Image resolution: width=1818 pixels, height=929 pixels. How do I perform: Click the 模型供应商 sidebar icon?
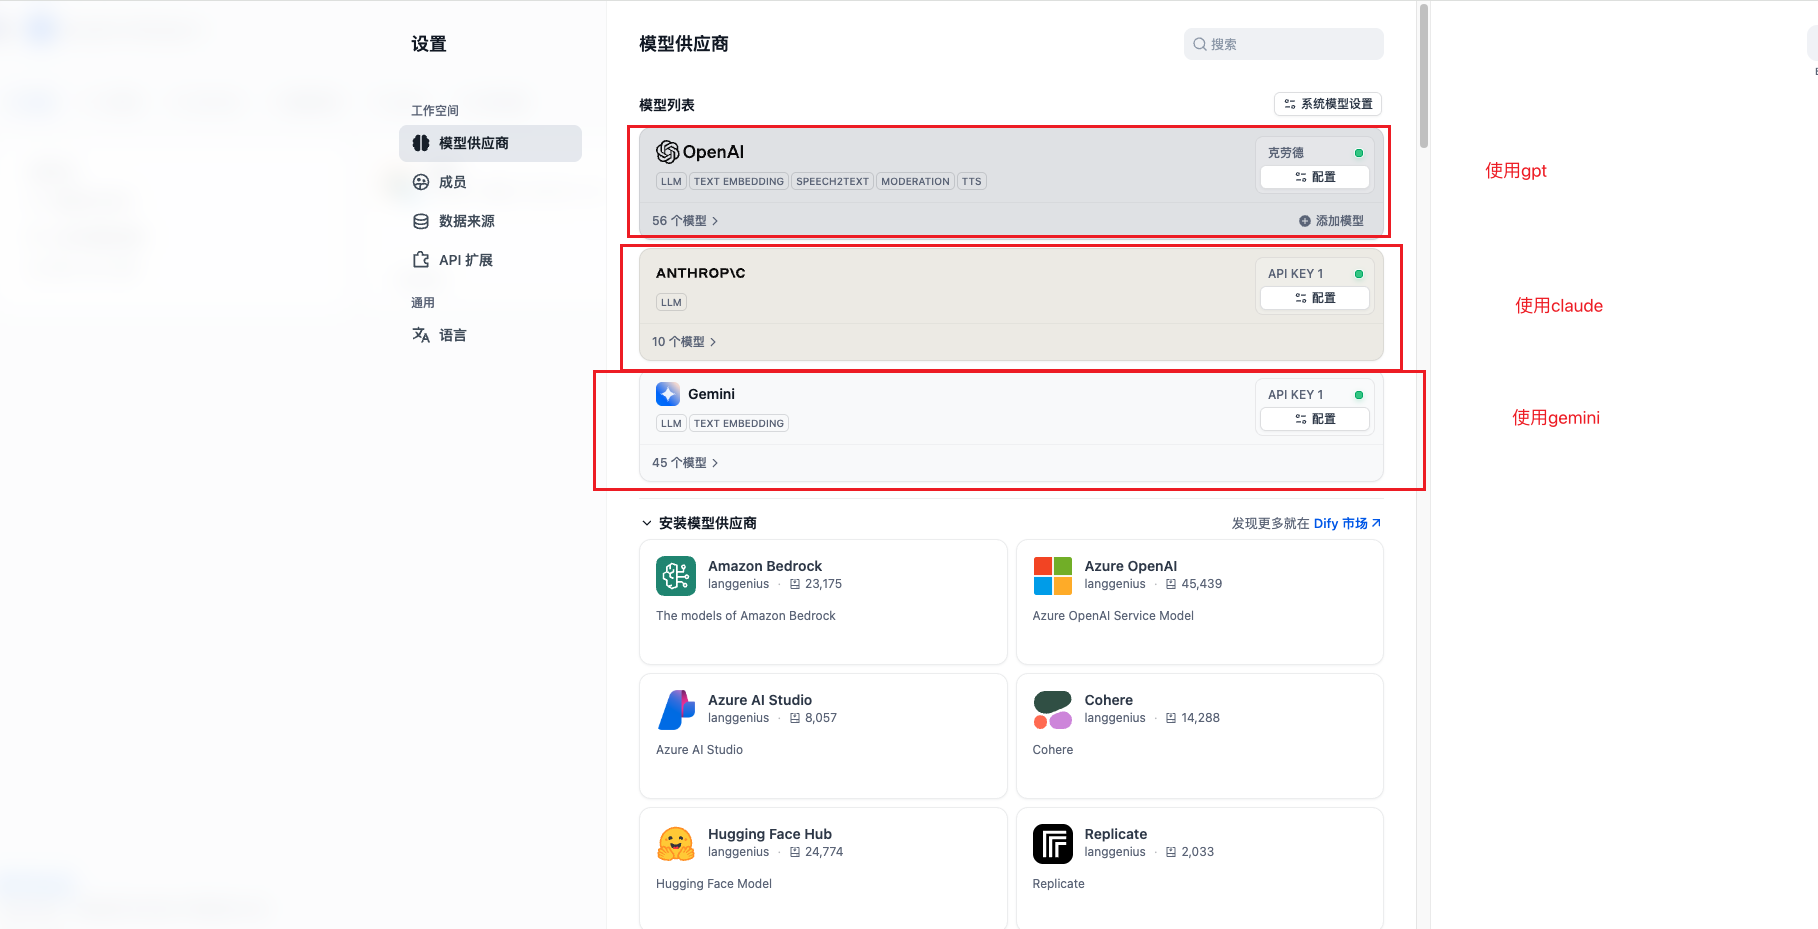click(421, 143)
